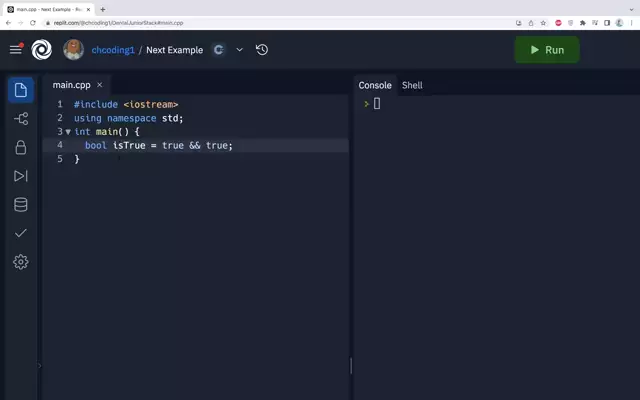Open the browser three-dot menu
The image size is (640, 400).
tap(631, 23)
